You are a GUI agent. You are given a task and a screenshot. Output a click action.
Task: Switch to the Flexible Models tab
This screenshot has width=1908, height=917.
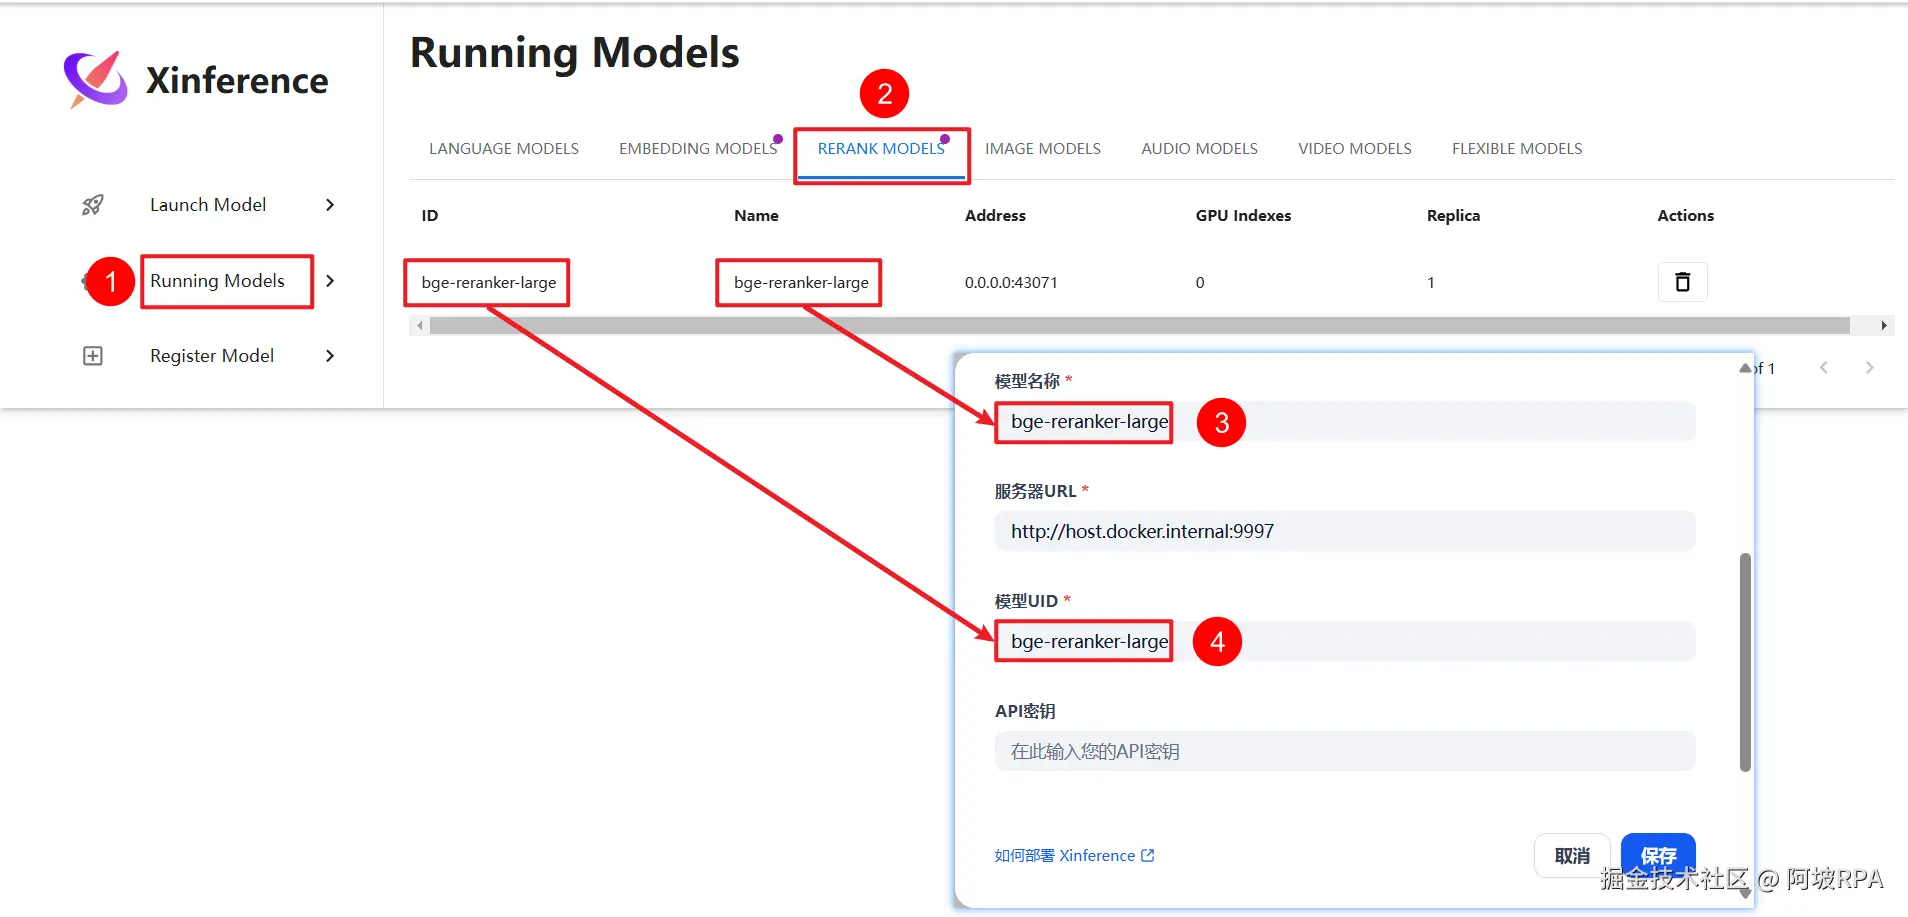point(1517,149)
